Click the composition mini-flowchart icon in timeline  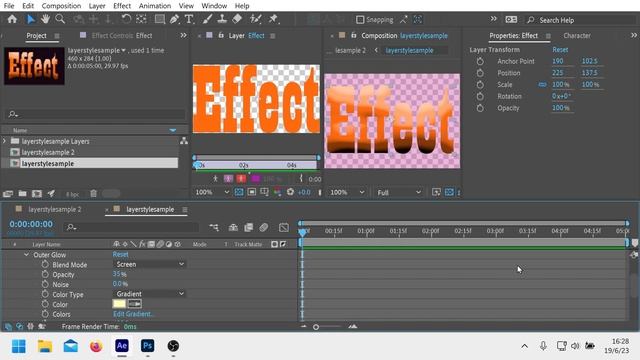tap(214, 227)
